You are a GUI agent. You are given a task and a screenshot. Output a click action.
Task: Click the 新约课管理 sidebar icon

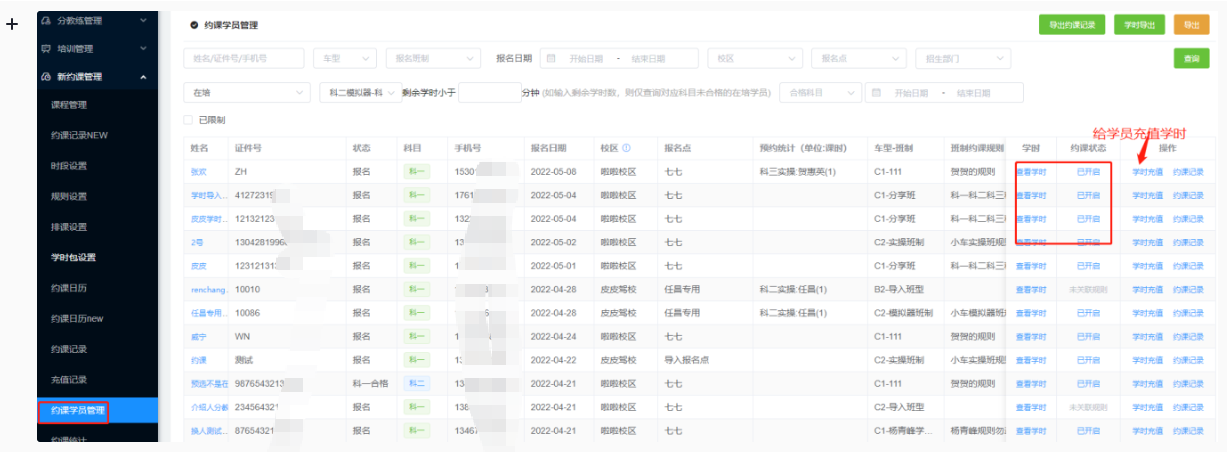pyautogui.click(x=46, y=77)
